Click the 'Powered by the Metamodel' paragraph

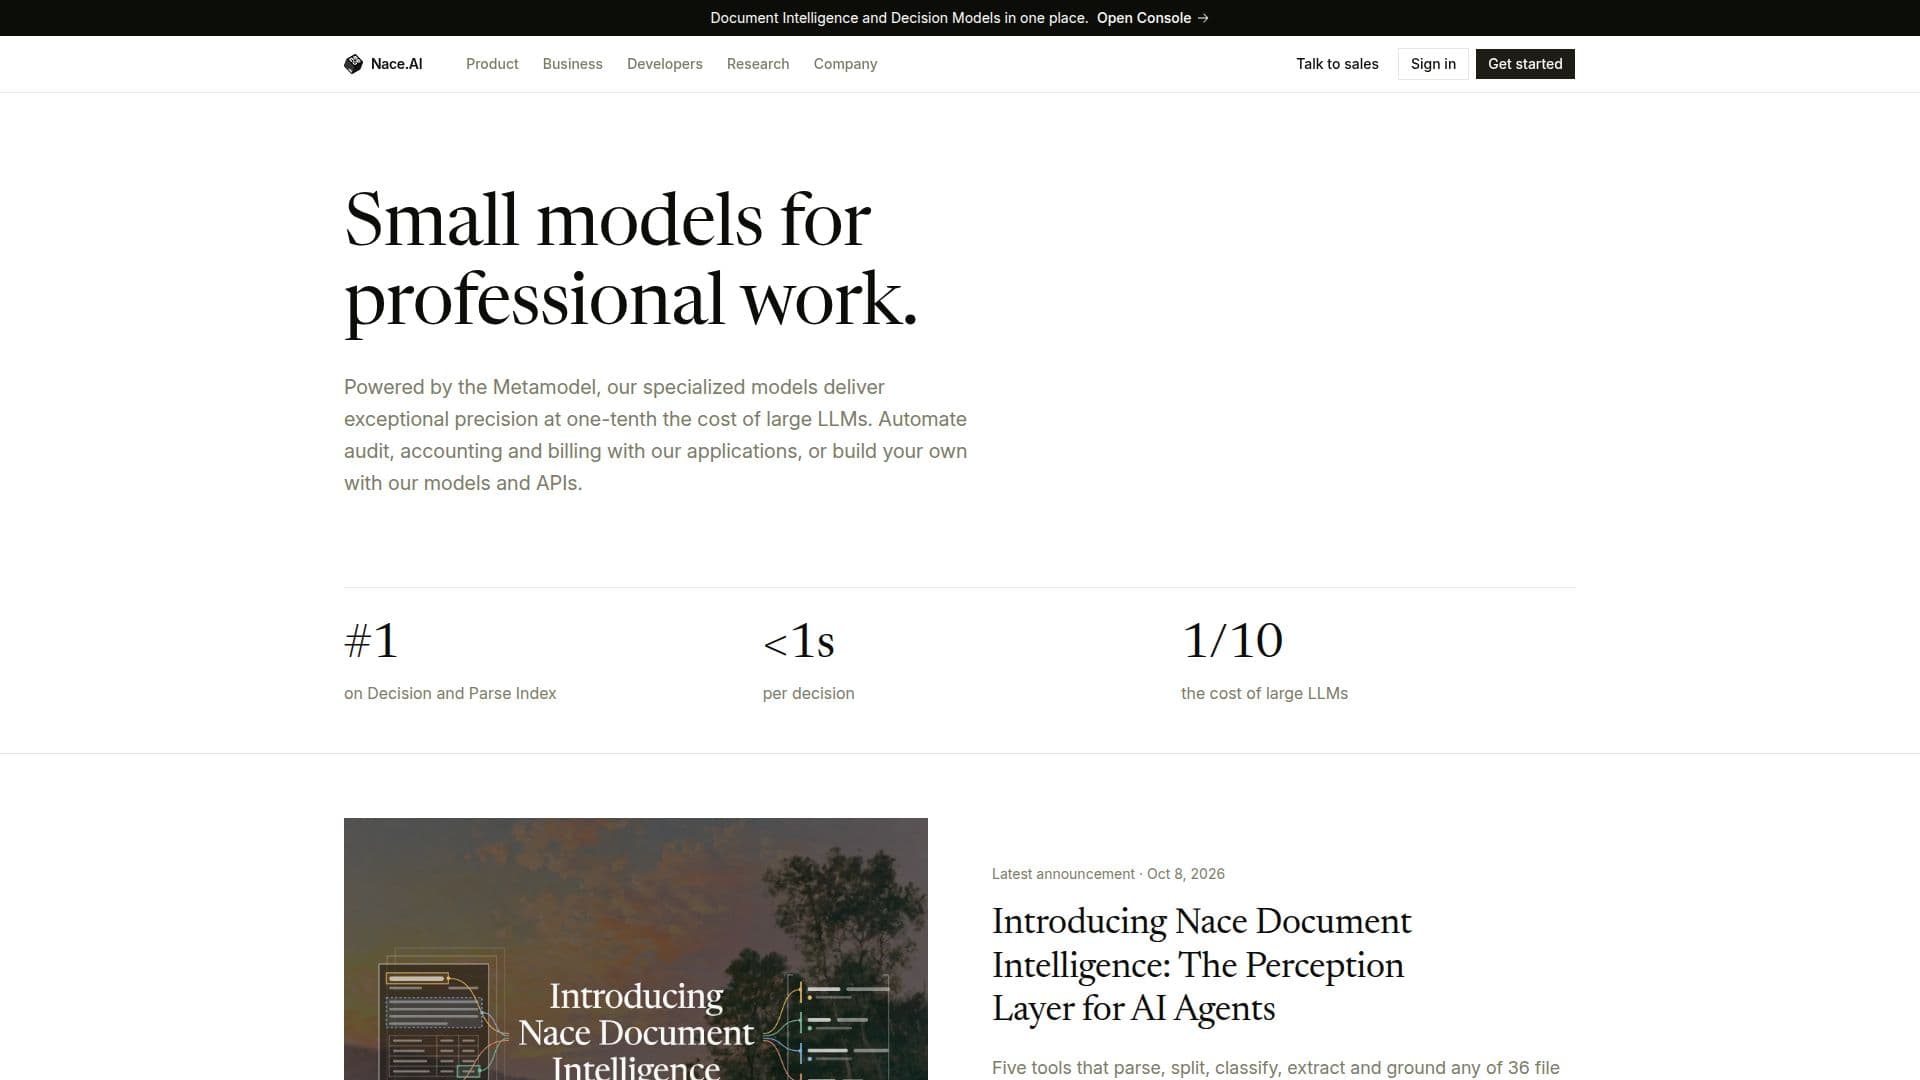tap(656, 435)
